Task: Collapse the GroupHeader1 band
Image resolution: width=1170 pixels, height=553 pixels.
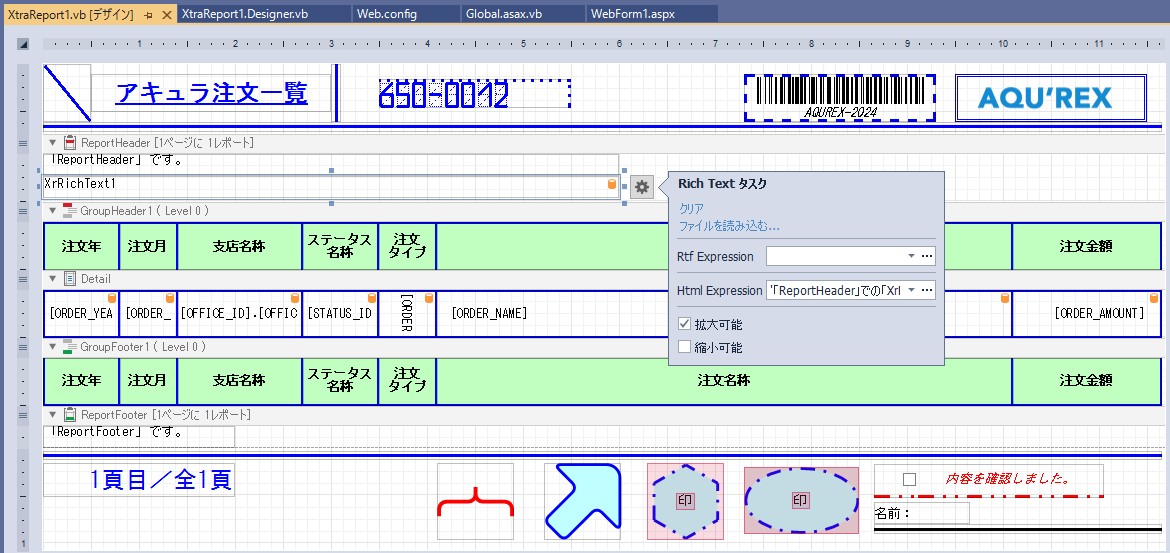Action: click(x=53, y=211)
